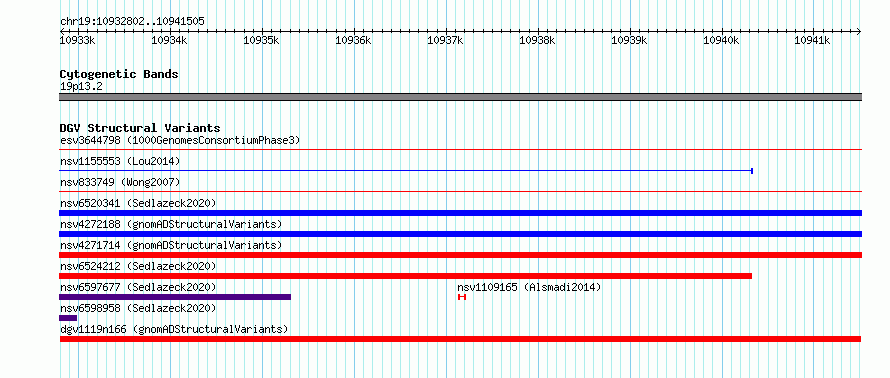Click the esv3644798 variant label
This screenshot has height=378, width=890.
click(180, 140)
